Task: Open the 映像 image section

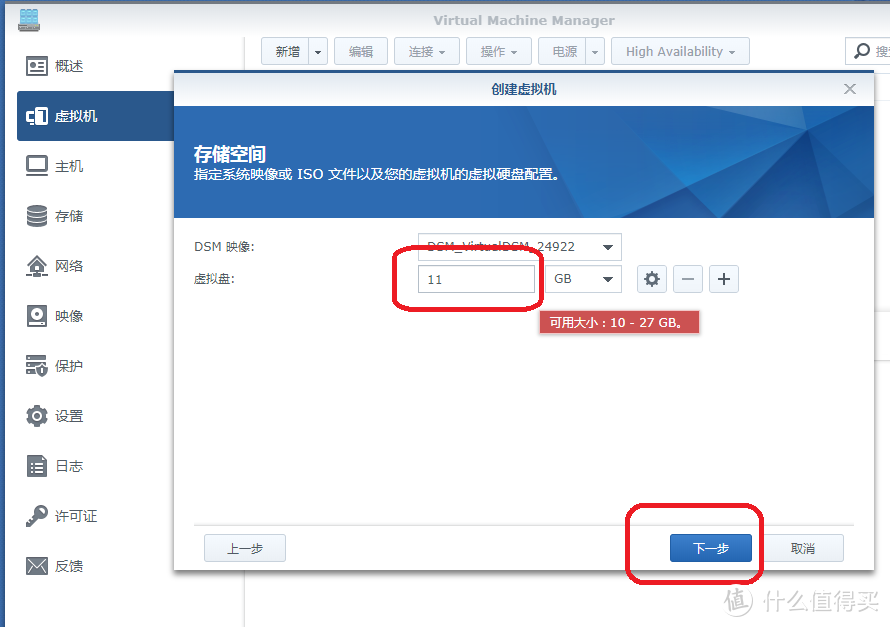Action: tap(54, 316)
